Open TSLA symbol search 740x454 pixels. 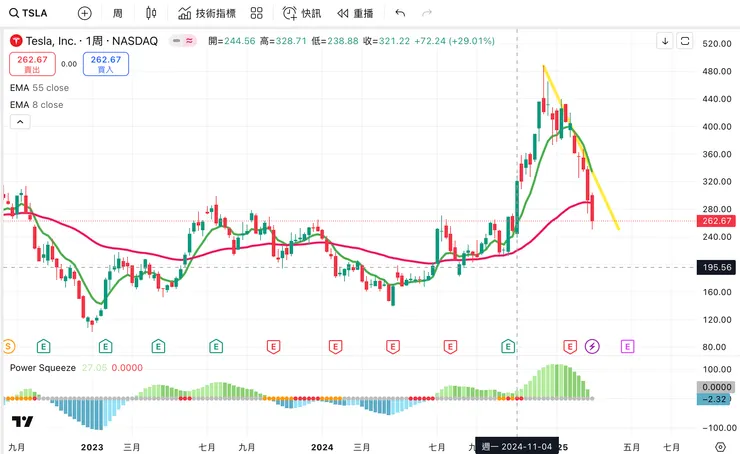click(x=28, y=13)
